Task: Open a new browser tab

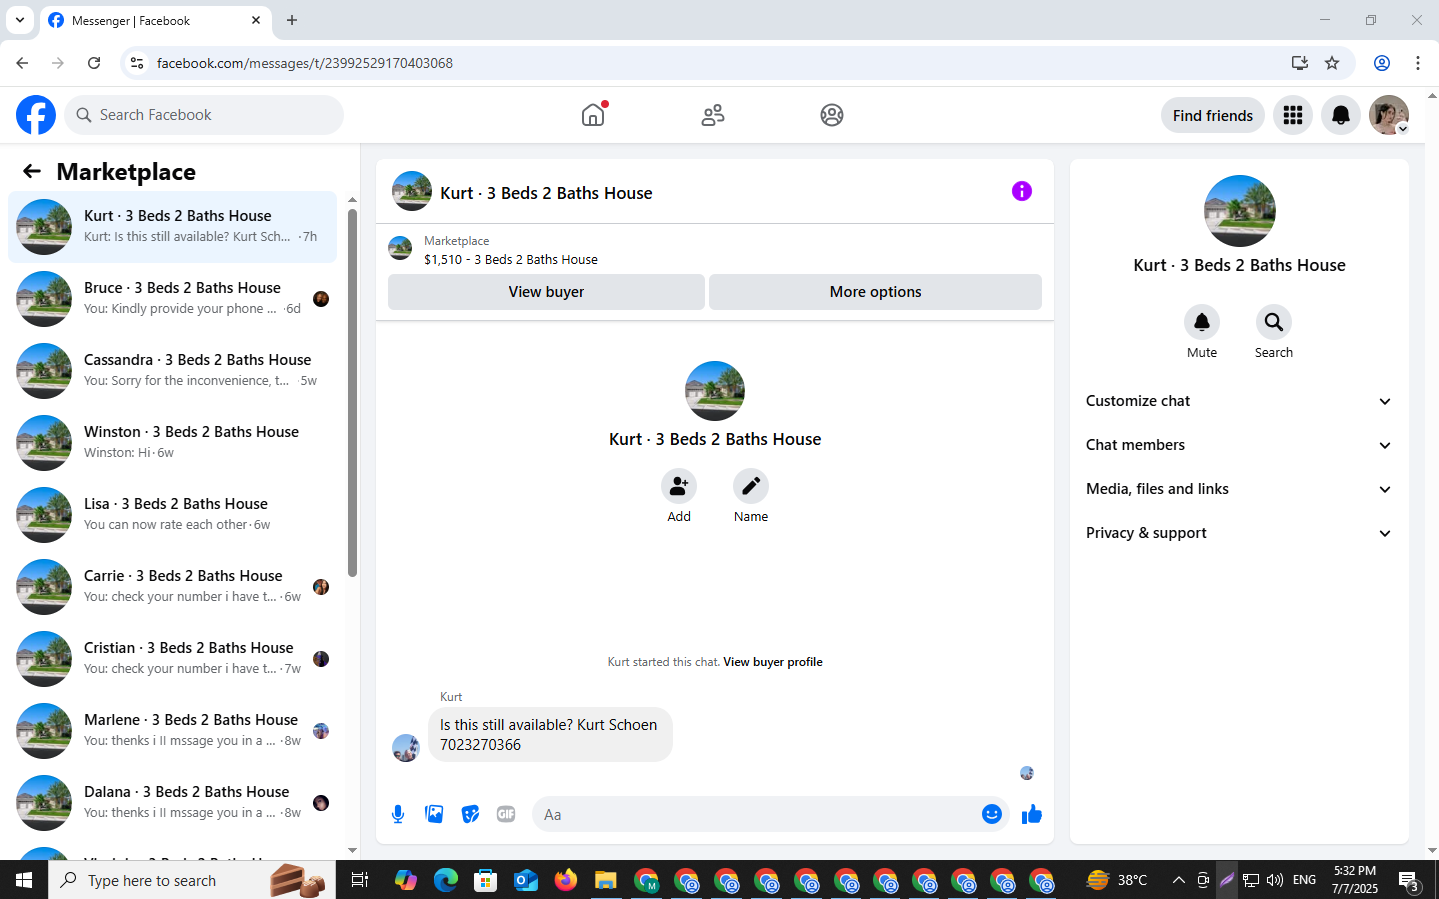Action: 292,20
